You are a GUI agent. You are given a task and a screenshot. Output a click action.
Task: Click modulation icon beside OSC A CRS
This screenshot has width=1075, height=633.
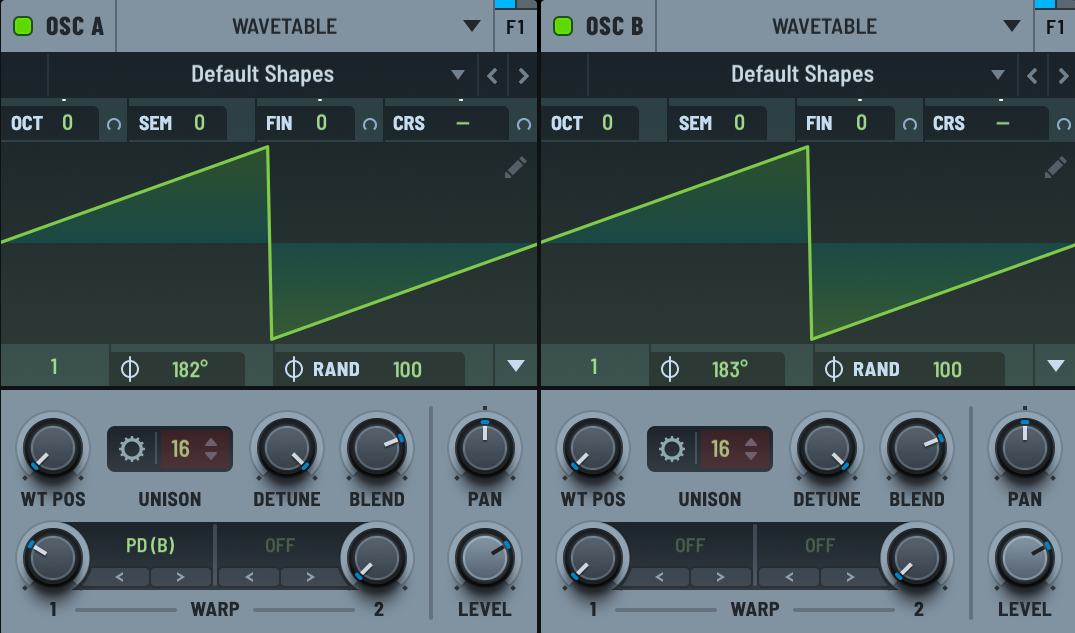click(524, 124)
